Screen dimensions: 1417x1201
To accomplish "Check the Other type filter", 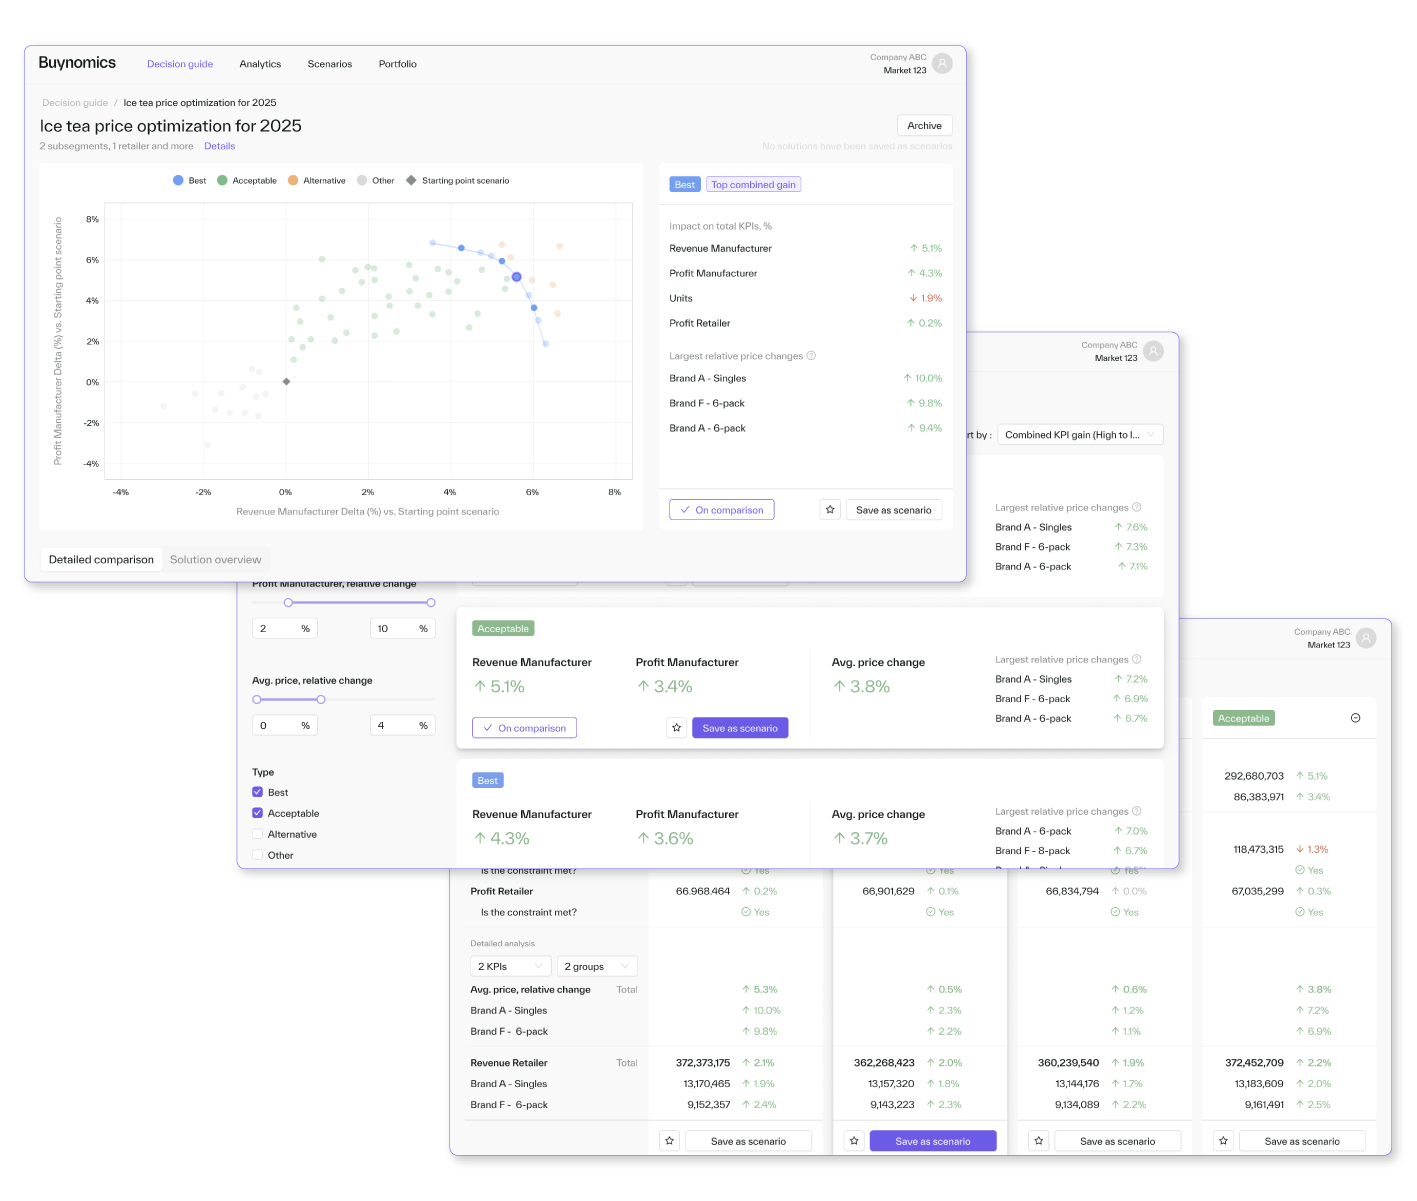I will click(258, 855).
